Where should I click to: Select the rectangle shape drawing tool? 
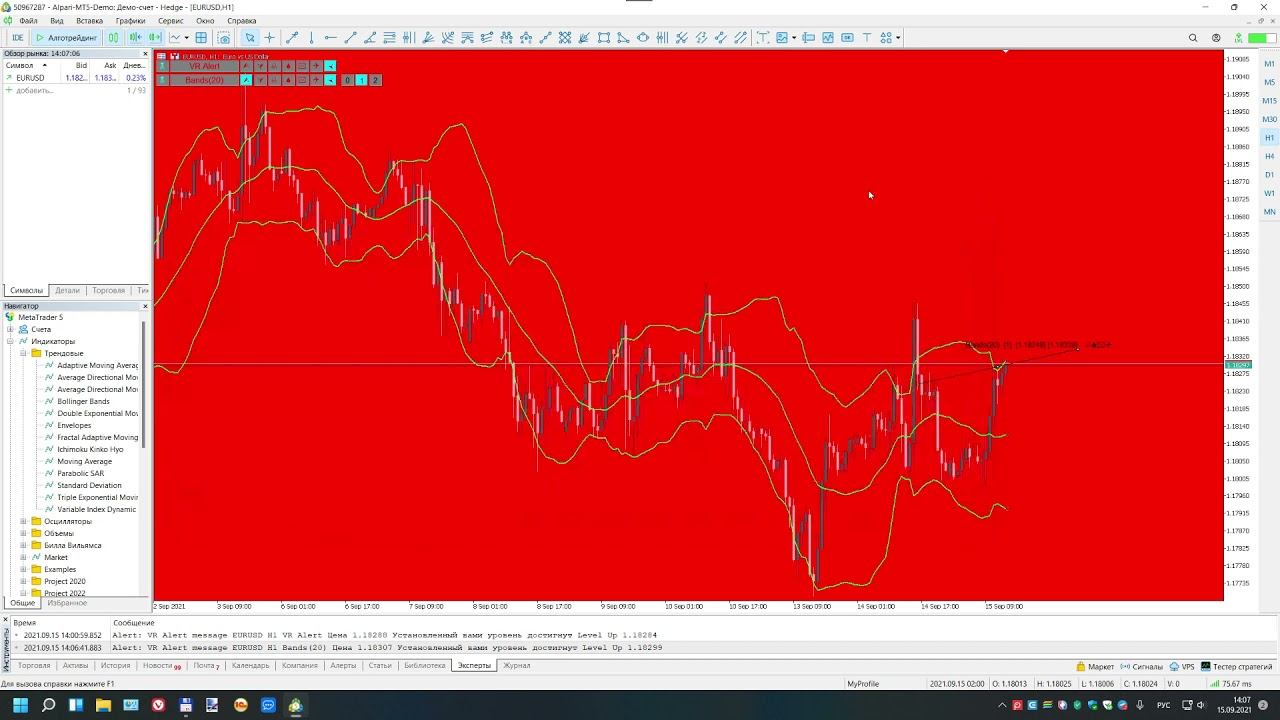(604, 38)
